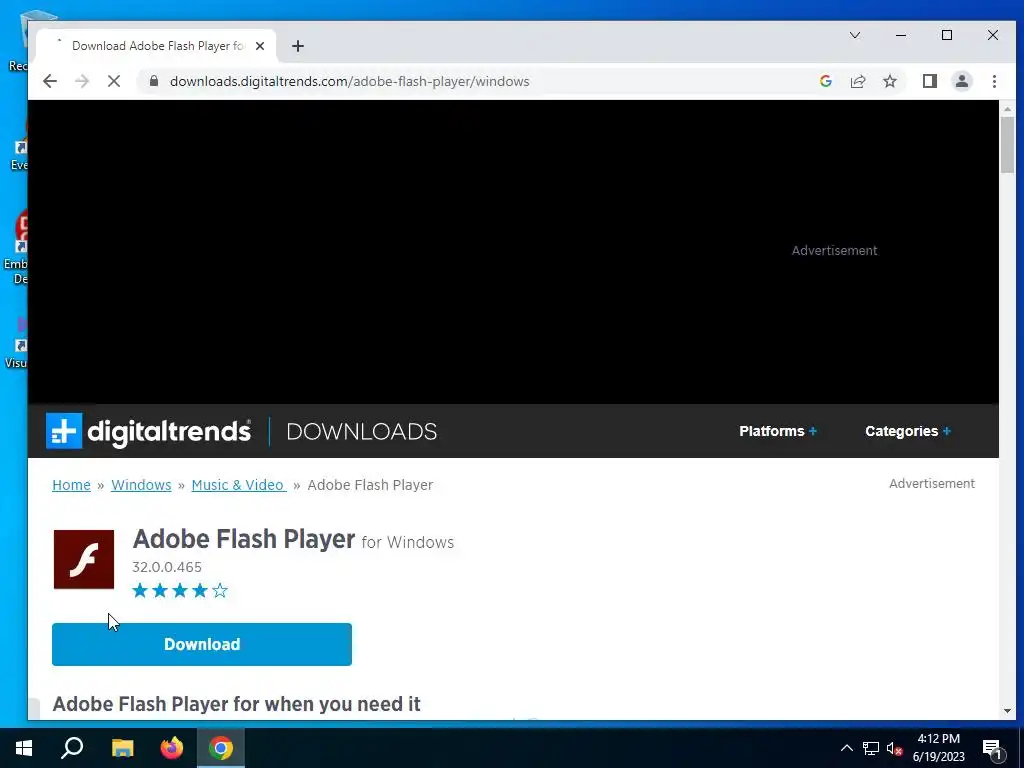Open the Music & Video breadcrumb link
This screenshot has height=768, width=1024.
[239, 485]
